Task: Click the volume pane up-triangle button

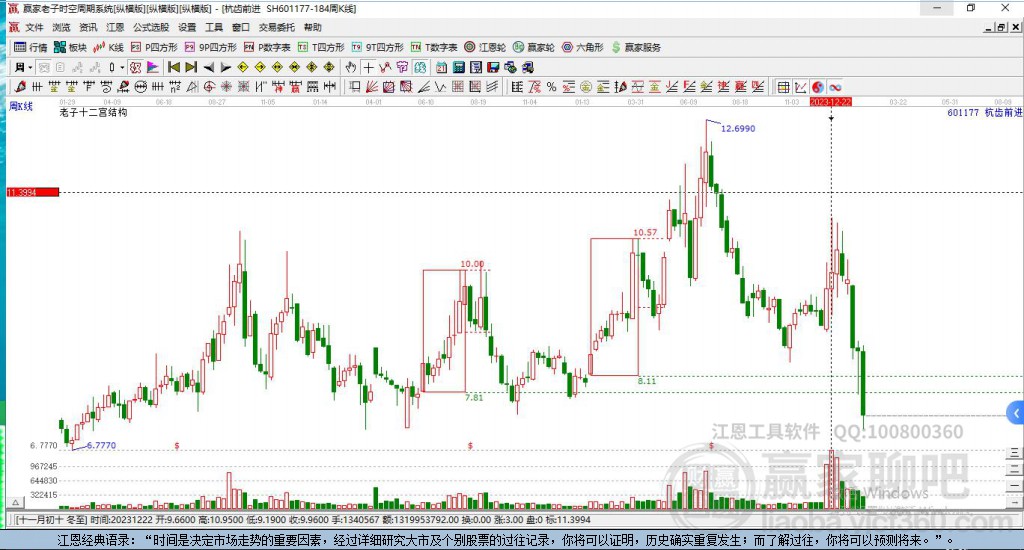Action: [x=16, y=502]
